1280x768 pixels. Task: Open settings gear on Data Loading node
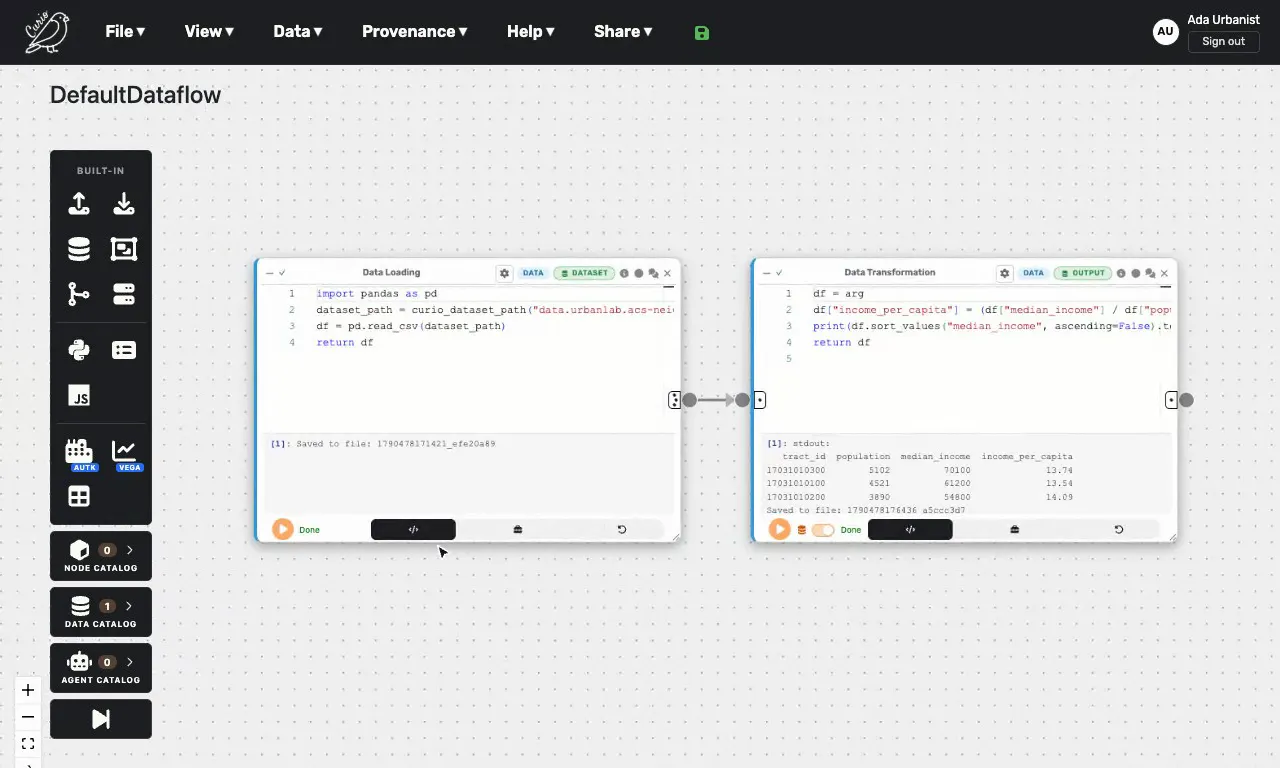coord(505,273)
